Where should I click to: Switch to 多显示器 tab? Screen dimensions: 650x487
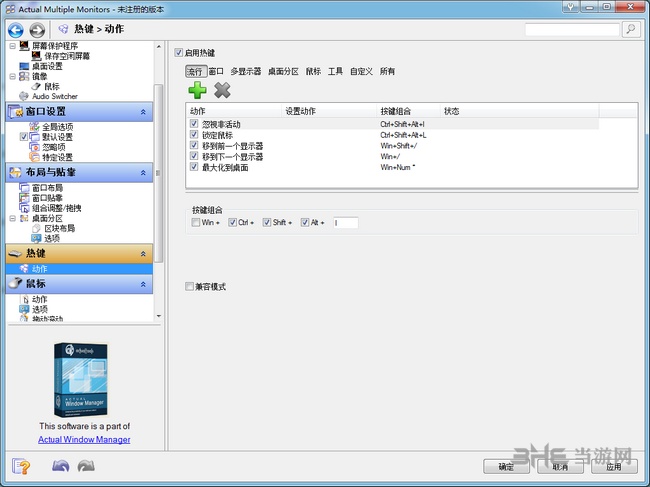click(x=246, y=71)
